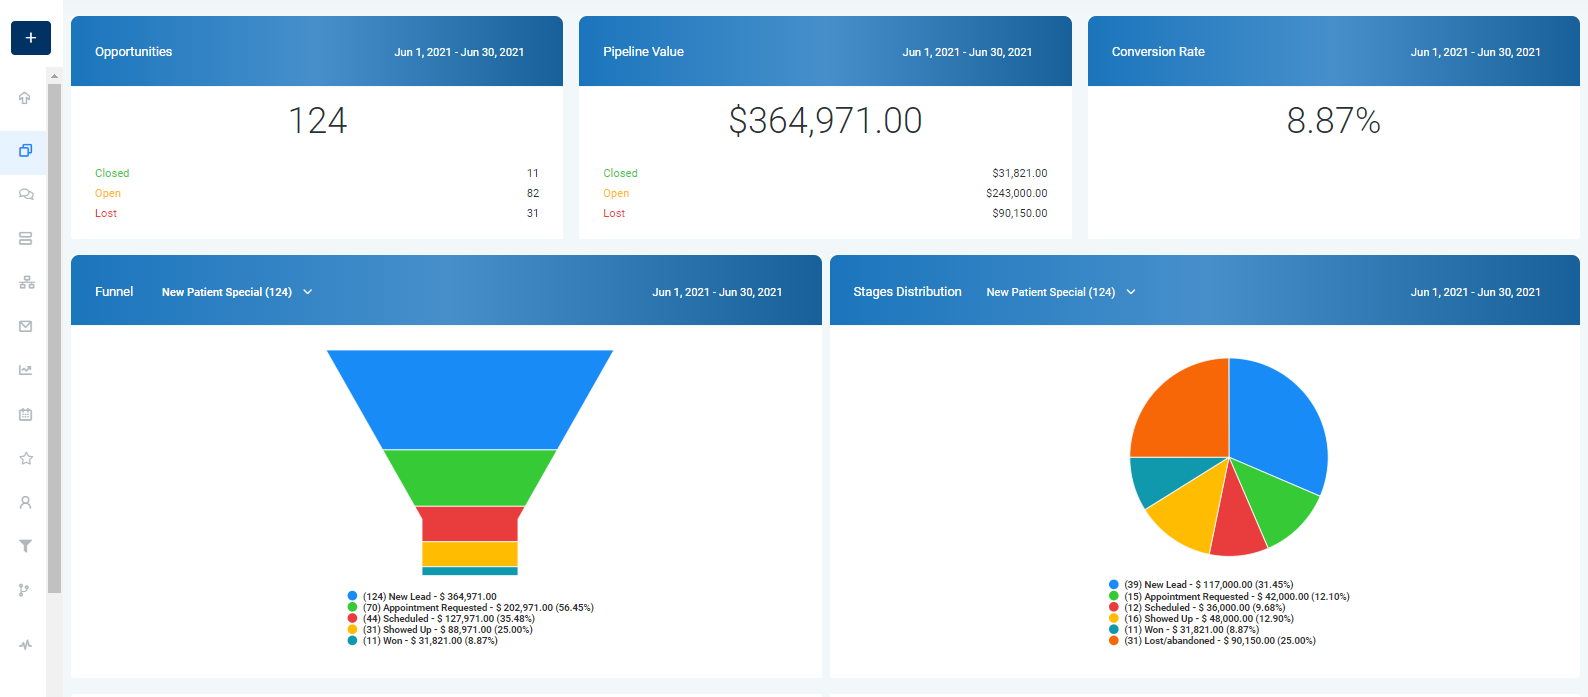Click the star reviews icon
1588x697 pixels.
pyautogui.click(x=26, y=458)
